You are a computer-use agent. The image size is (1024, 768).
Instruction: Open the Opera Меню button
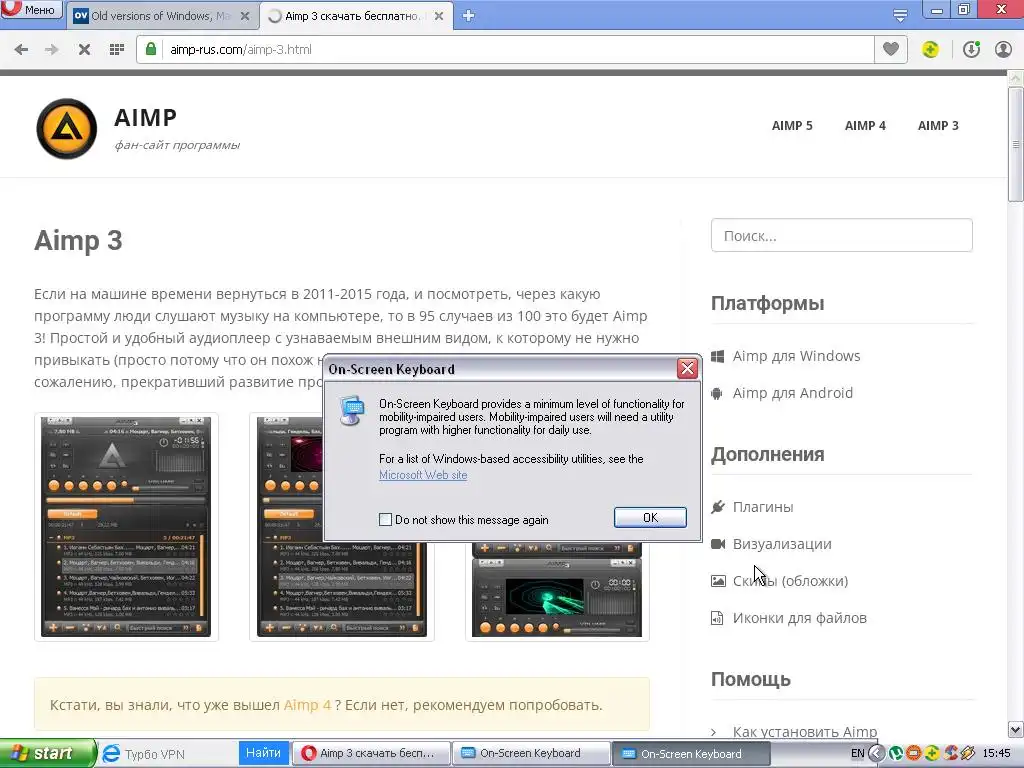point(31,9)
